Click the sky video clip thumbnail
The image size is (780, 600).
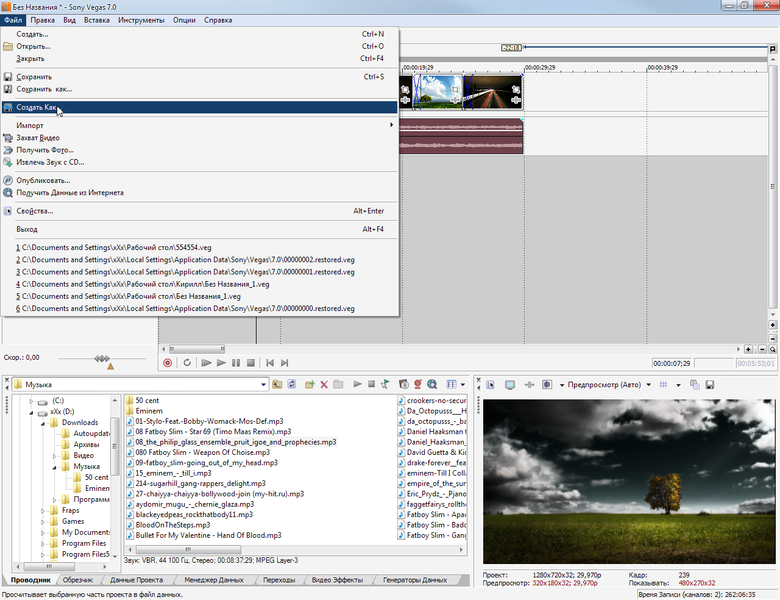(438, 92)
